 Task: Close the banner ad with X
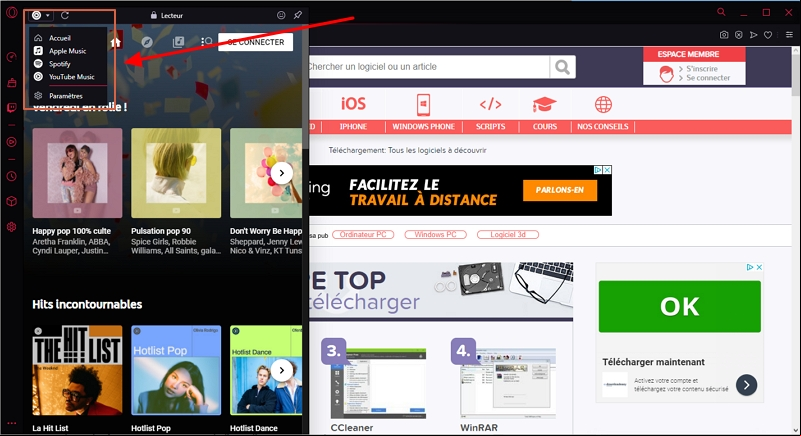(x=607, y=170)
